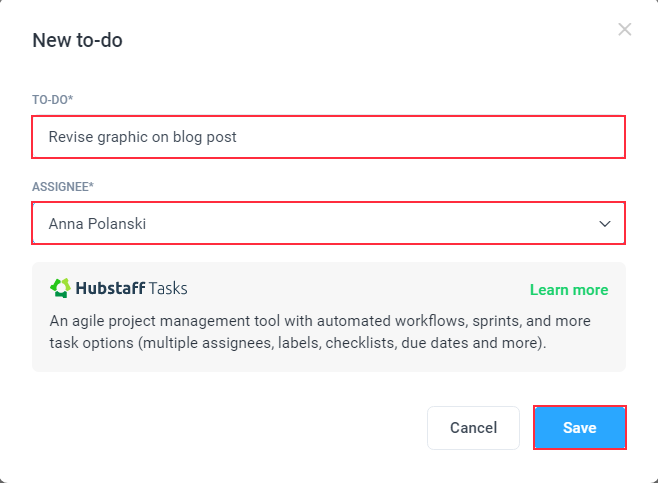Image resolution: width=658 pixels, height=483 pixels.
Task: Select the 'Anna Polanski' name text
Action: point(97,224)
